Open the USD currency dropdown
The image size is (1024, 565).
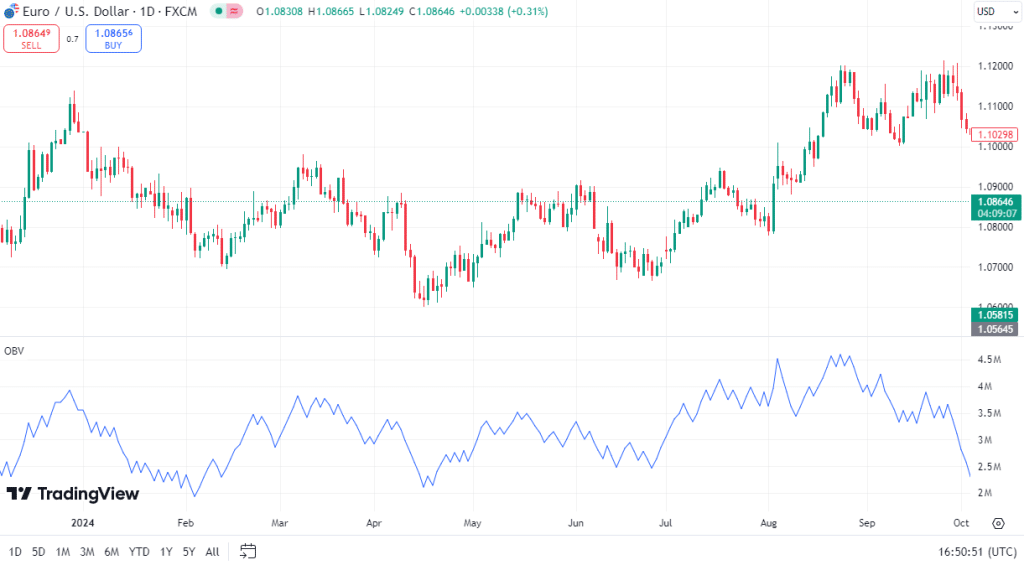[x=997, y=11]
